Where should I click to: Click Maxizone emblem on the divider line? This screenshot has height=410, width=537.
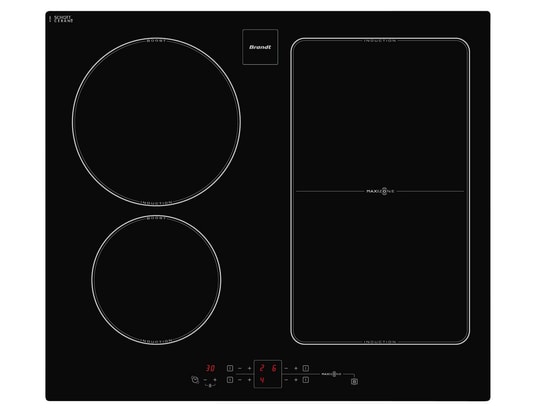point(380,191)
